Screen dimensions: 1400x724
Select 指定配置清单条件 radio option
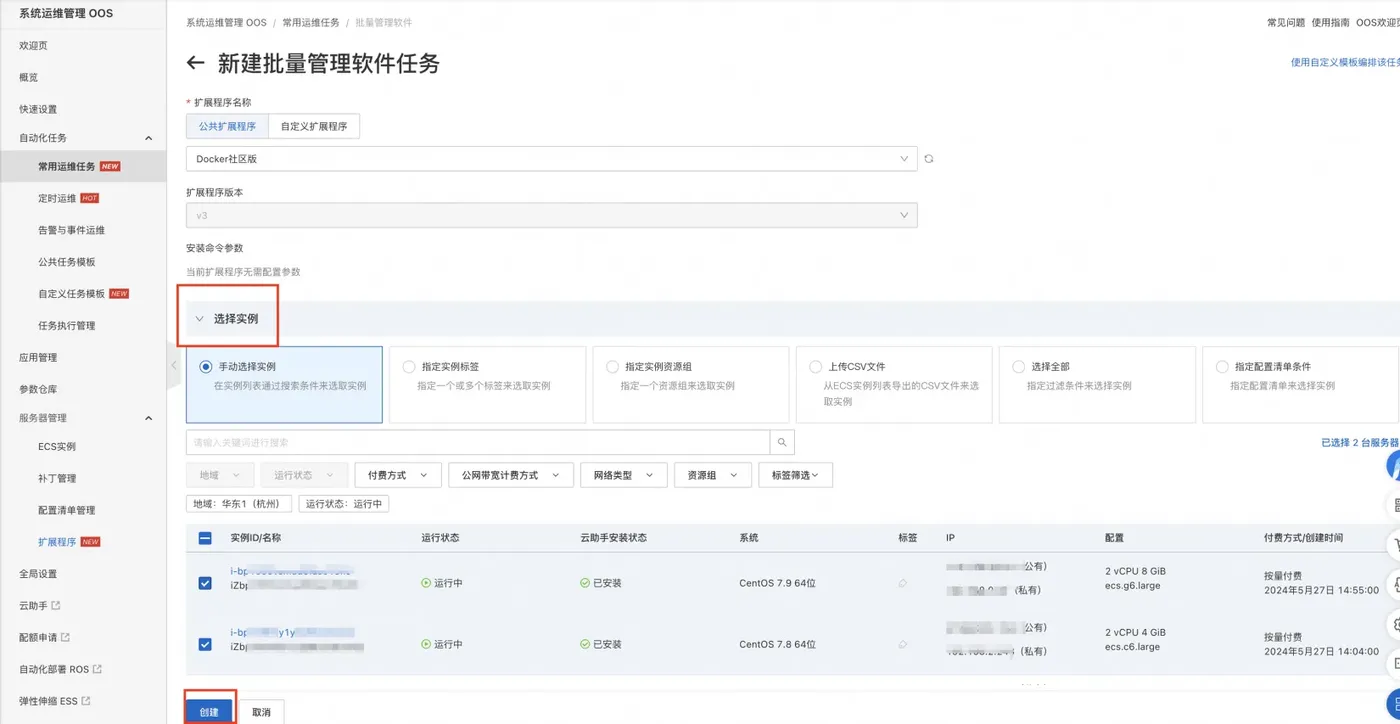tap(1222, 367)
